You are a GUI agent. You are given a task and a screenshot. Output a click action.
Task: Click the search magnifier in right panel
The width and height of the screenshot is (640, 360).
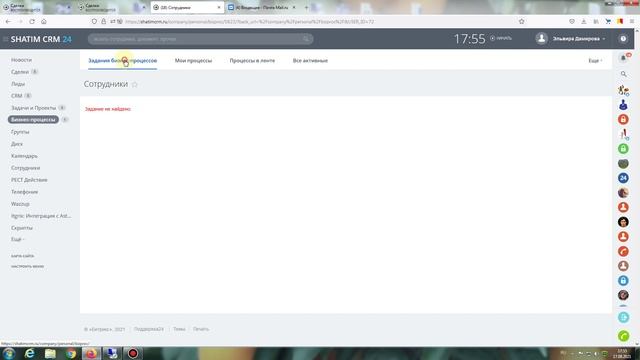(623, 74)
